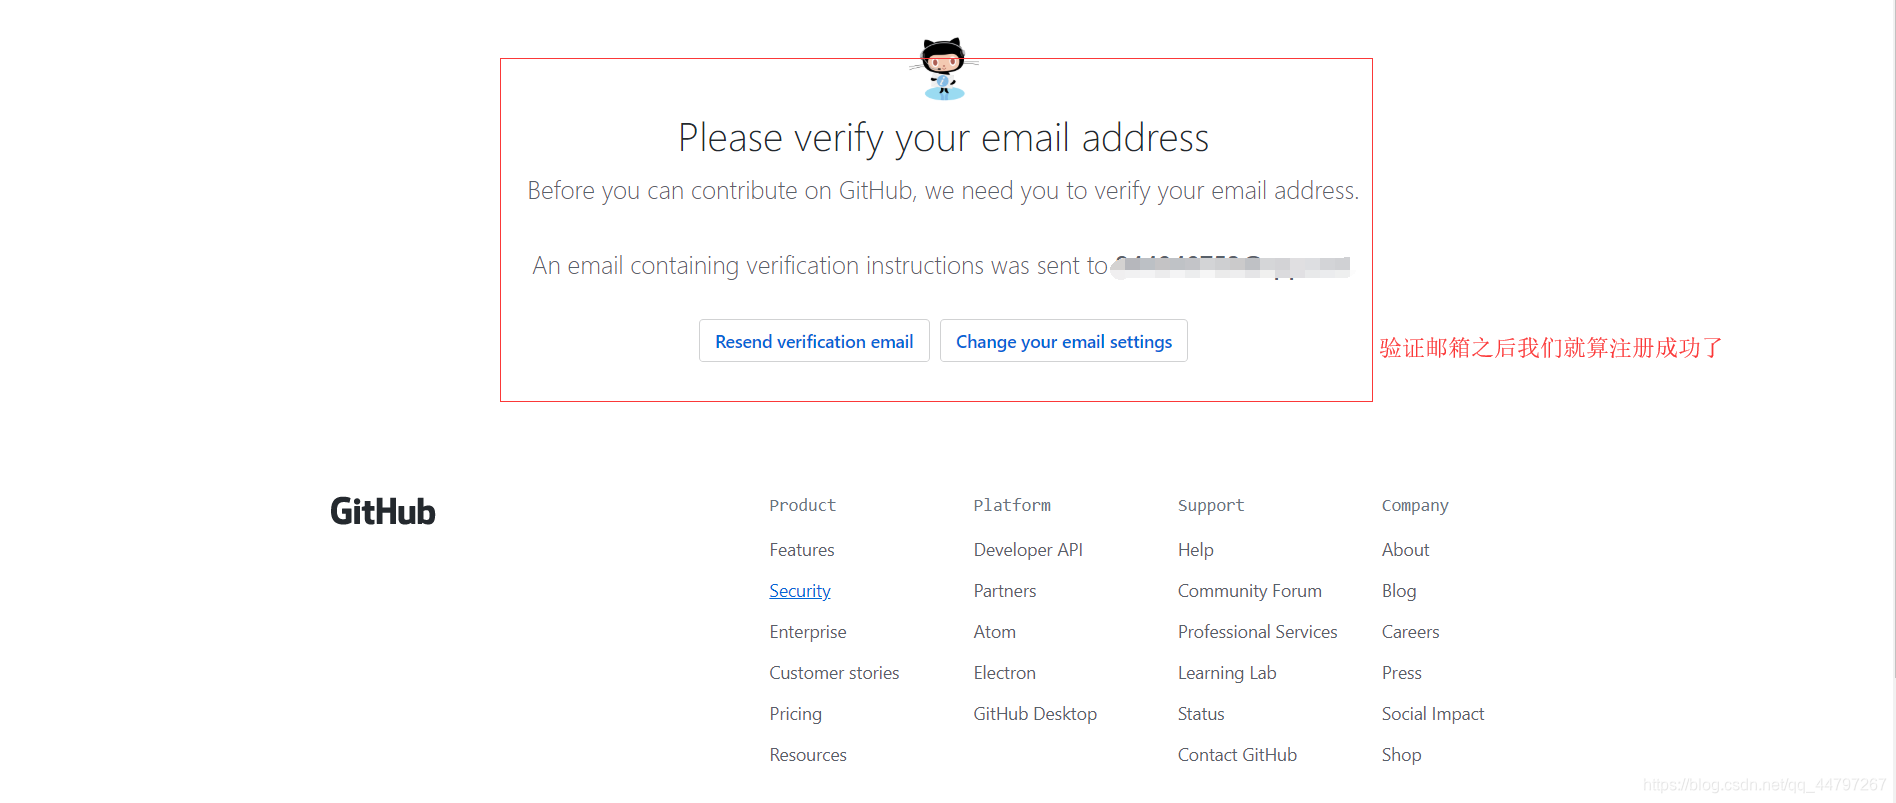Check the Status link
1896x803 pixels.
tap(1201, 714)
